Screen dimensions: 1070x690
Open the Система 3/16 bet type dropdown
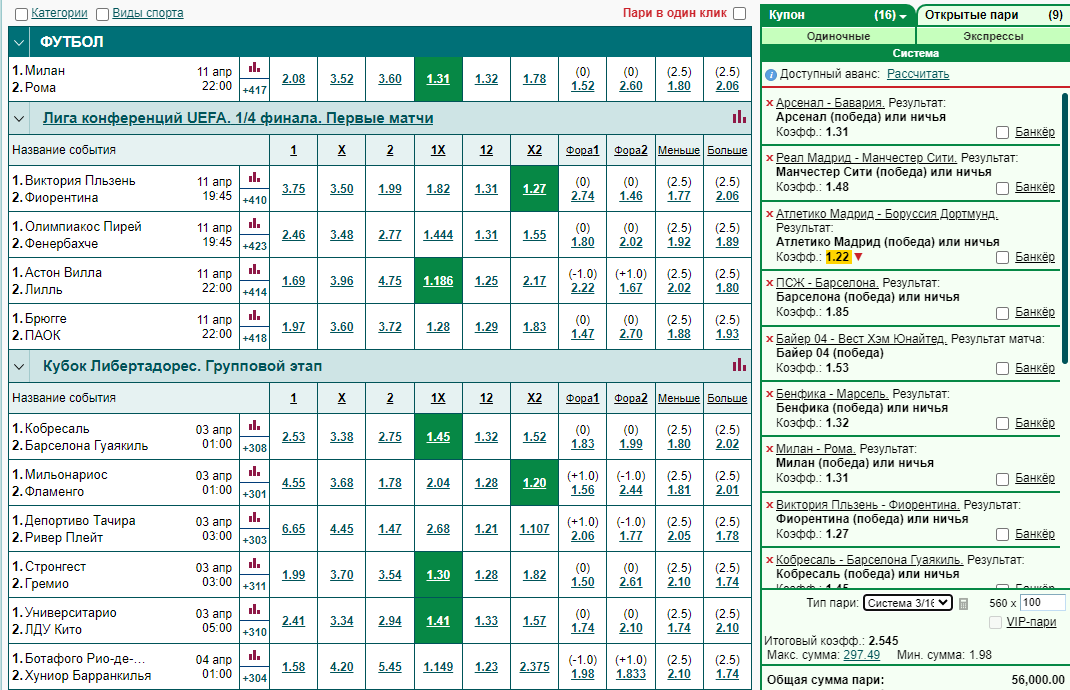coord(908,603)
